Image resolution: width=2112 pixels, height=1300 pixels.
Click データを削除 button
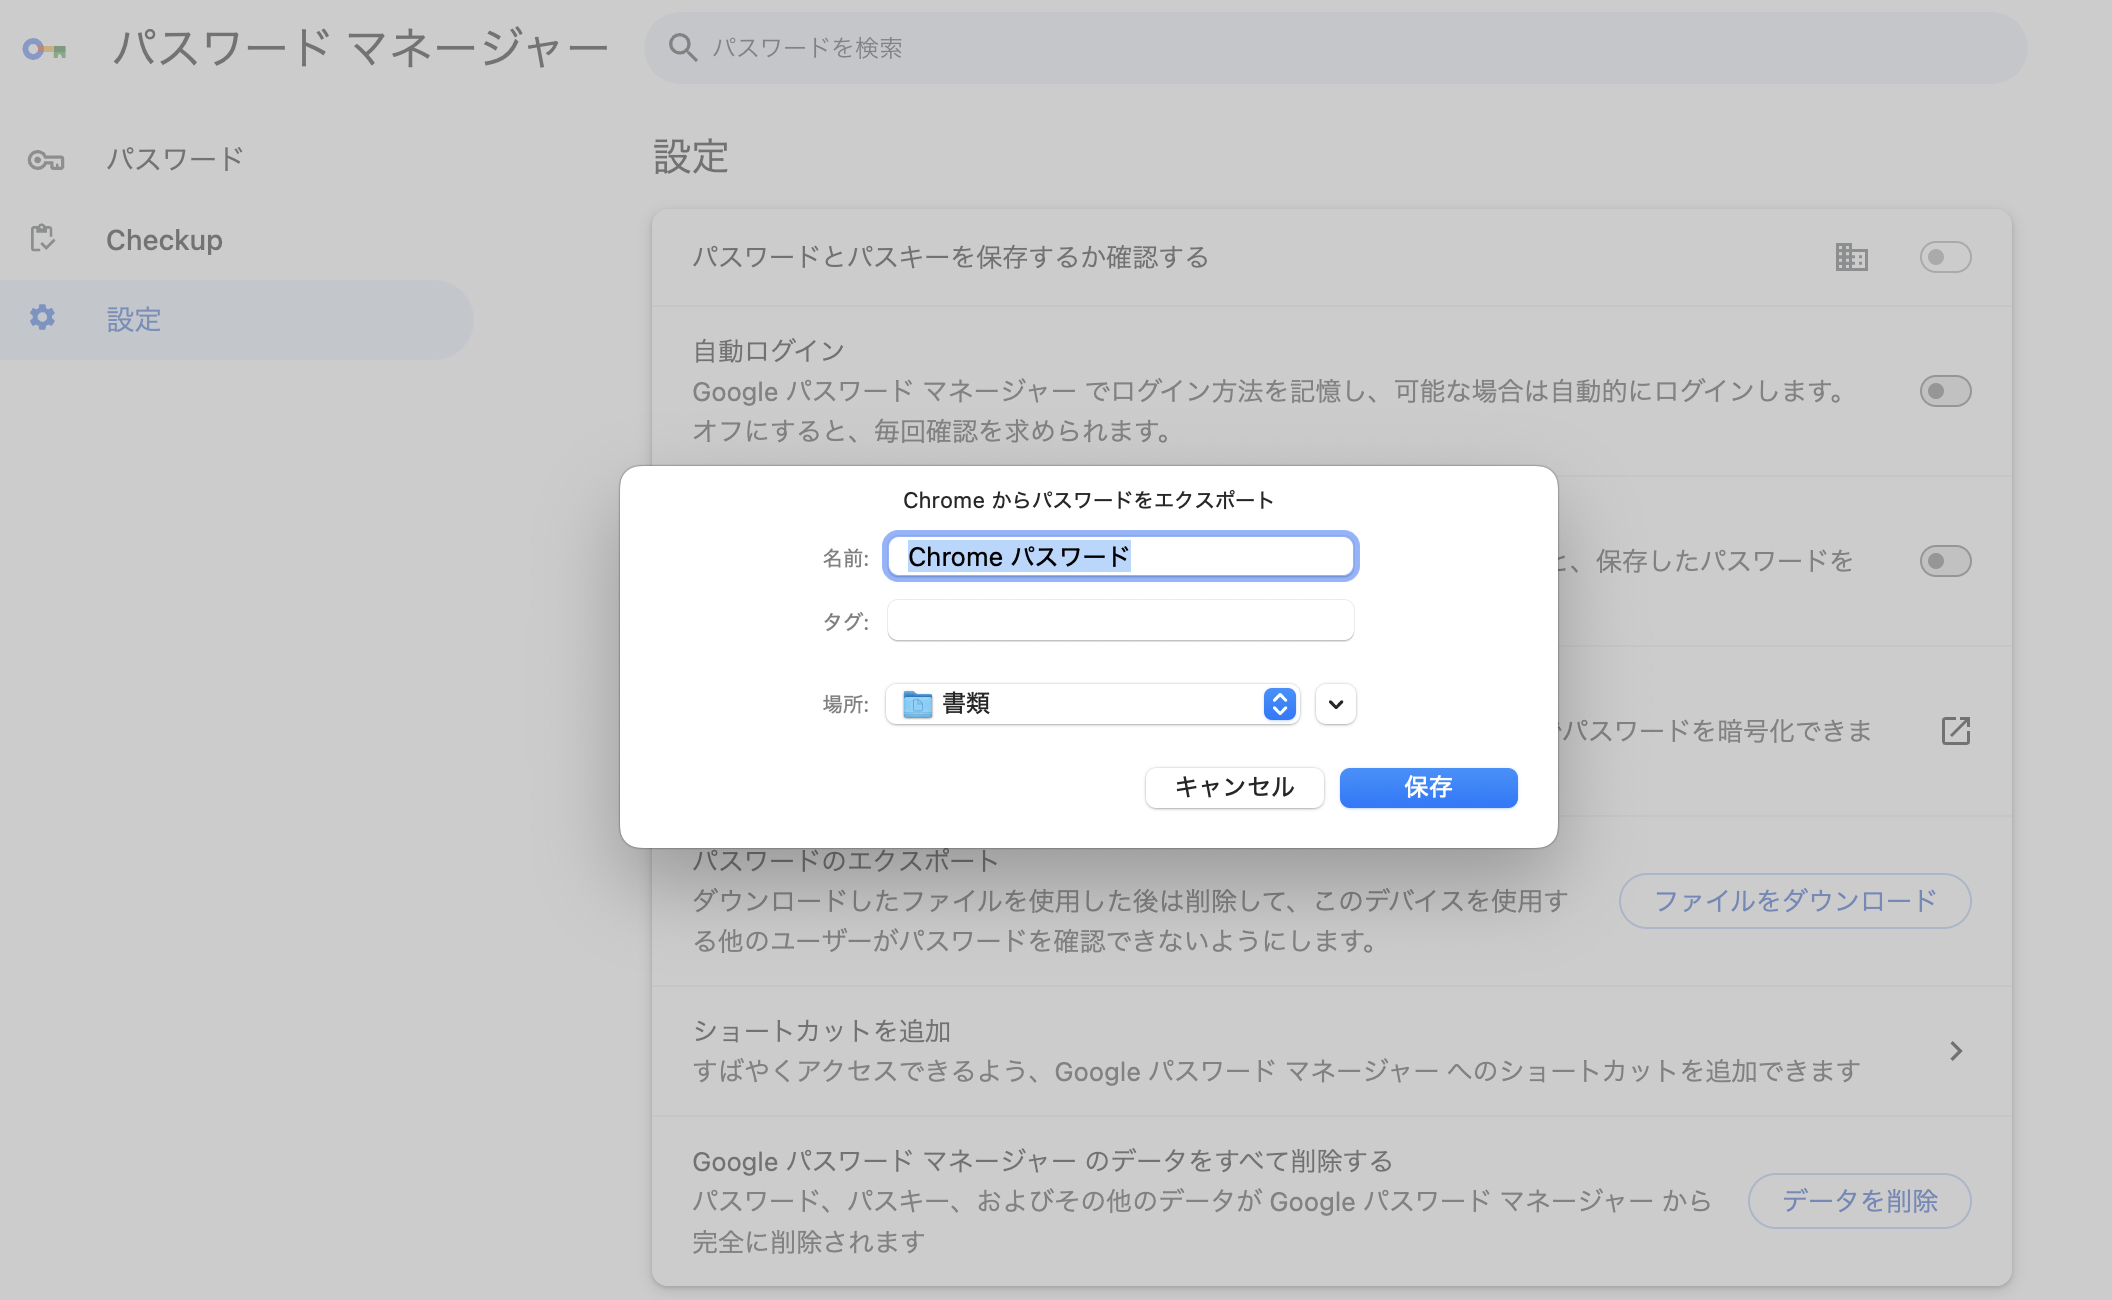pos(1860,1201)
